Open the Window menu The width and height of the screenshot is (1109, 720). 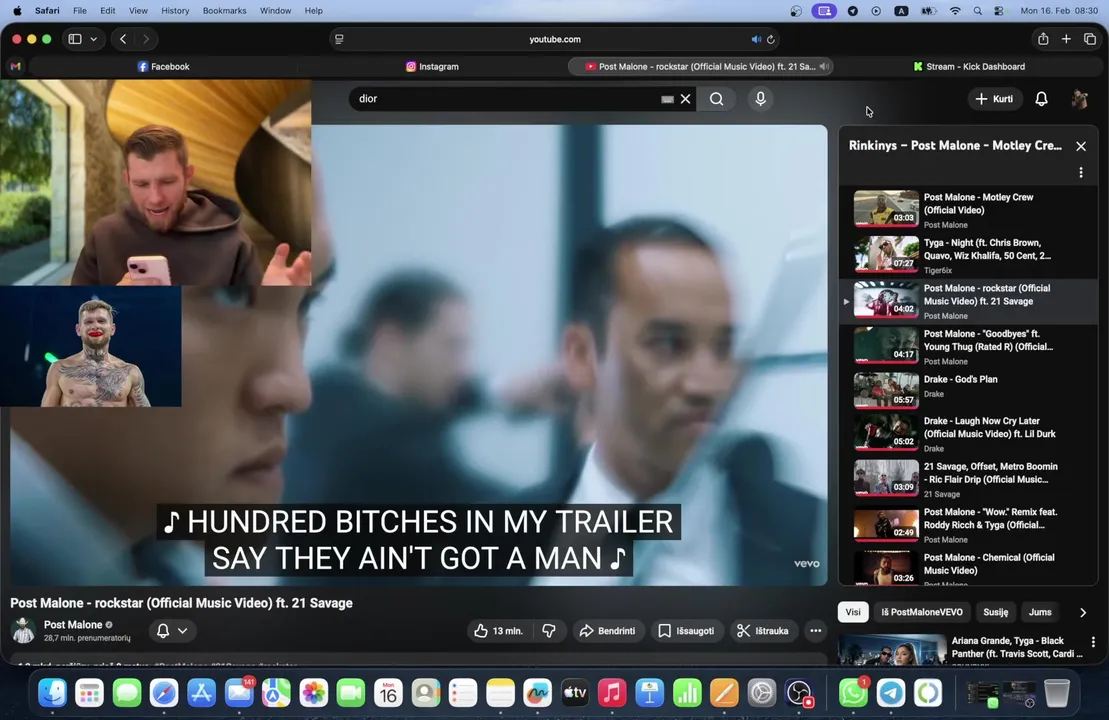pos(275,11)
